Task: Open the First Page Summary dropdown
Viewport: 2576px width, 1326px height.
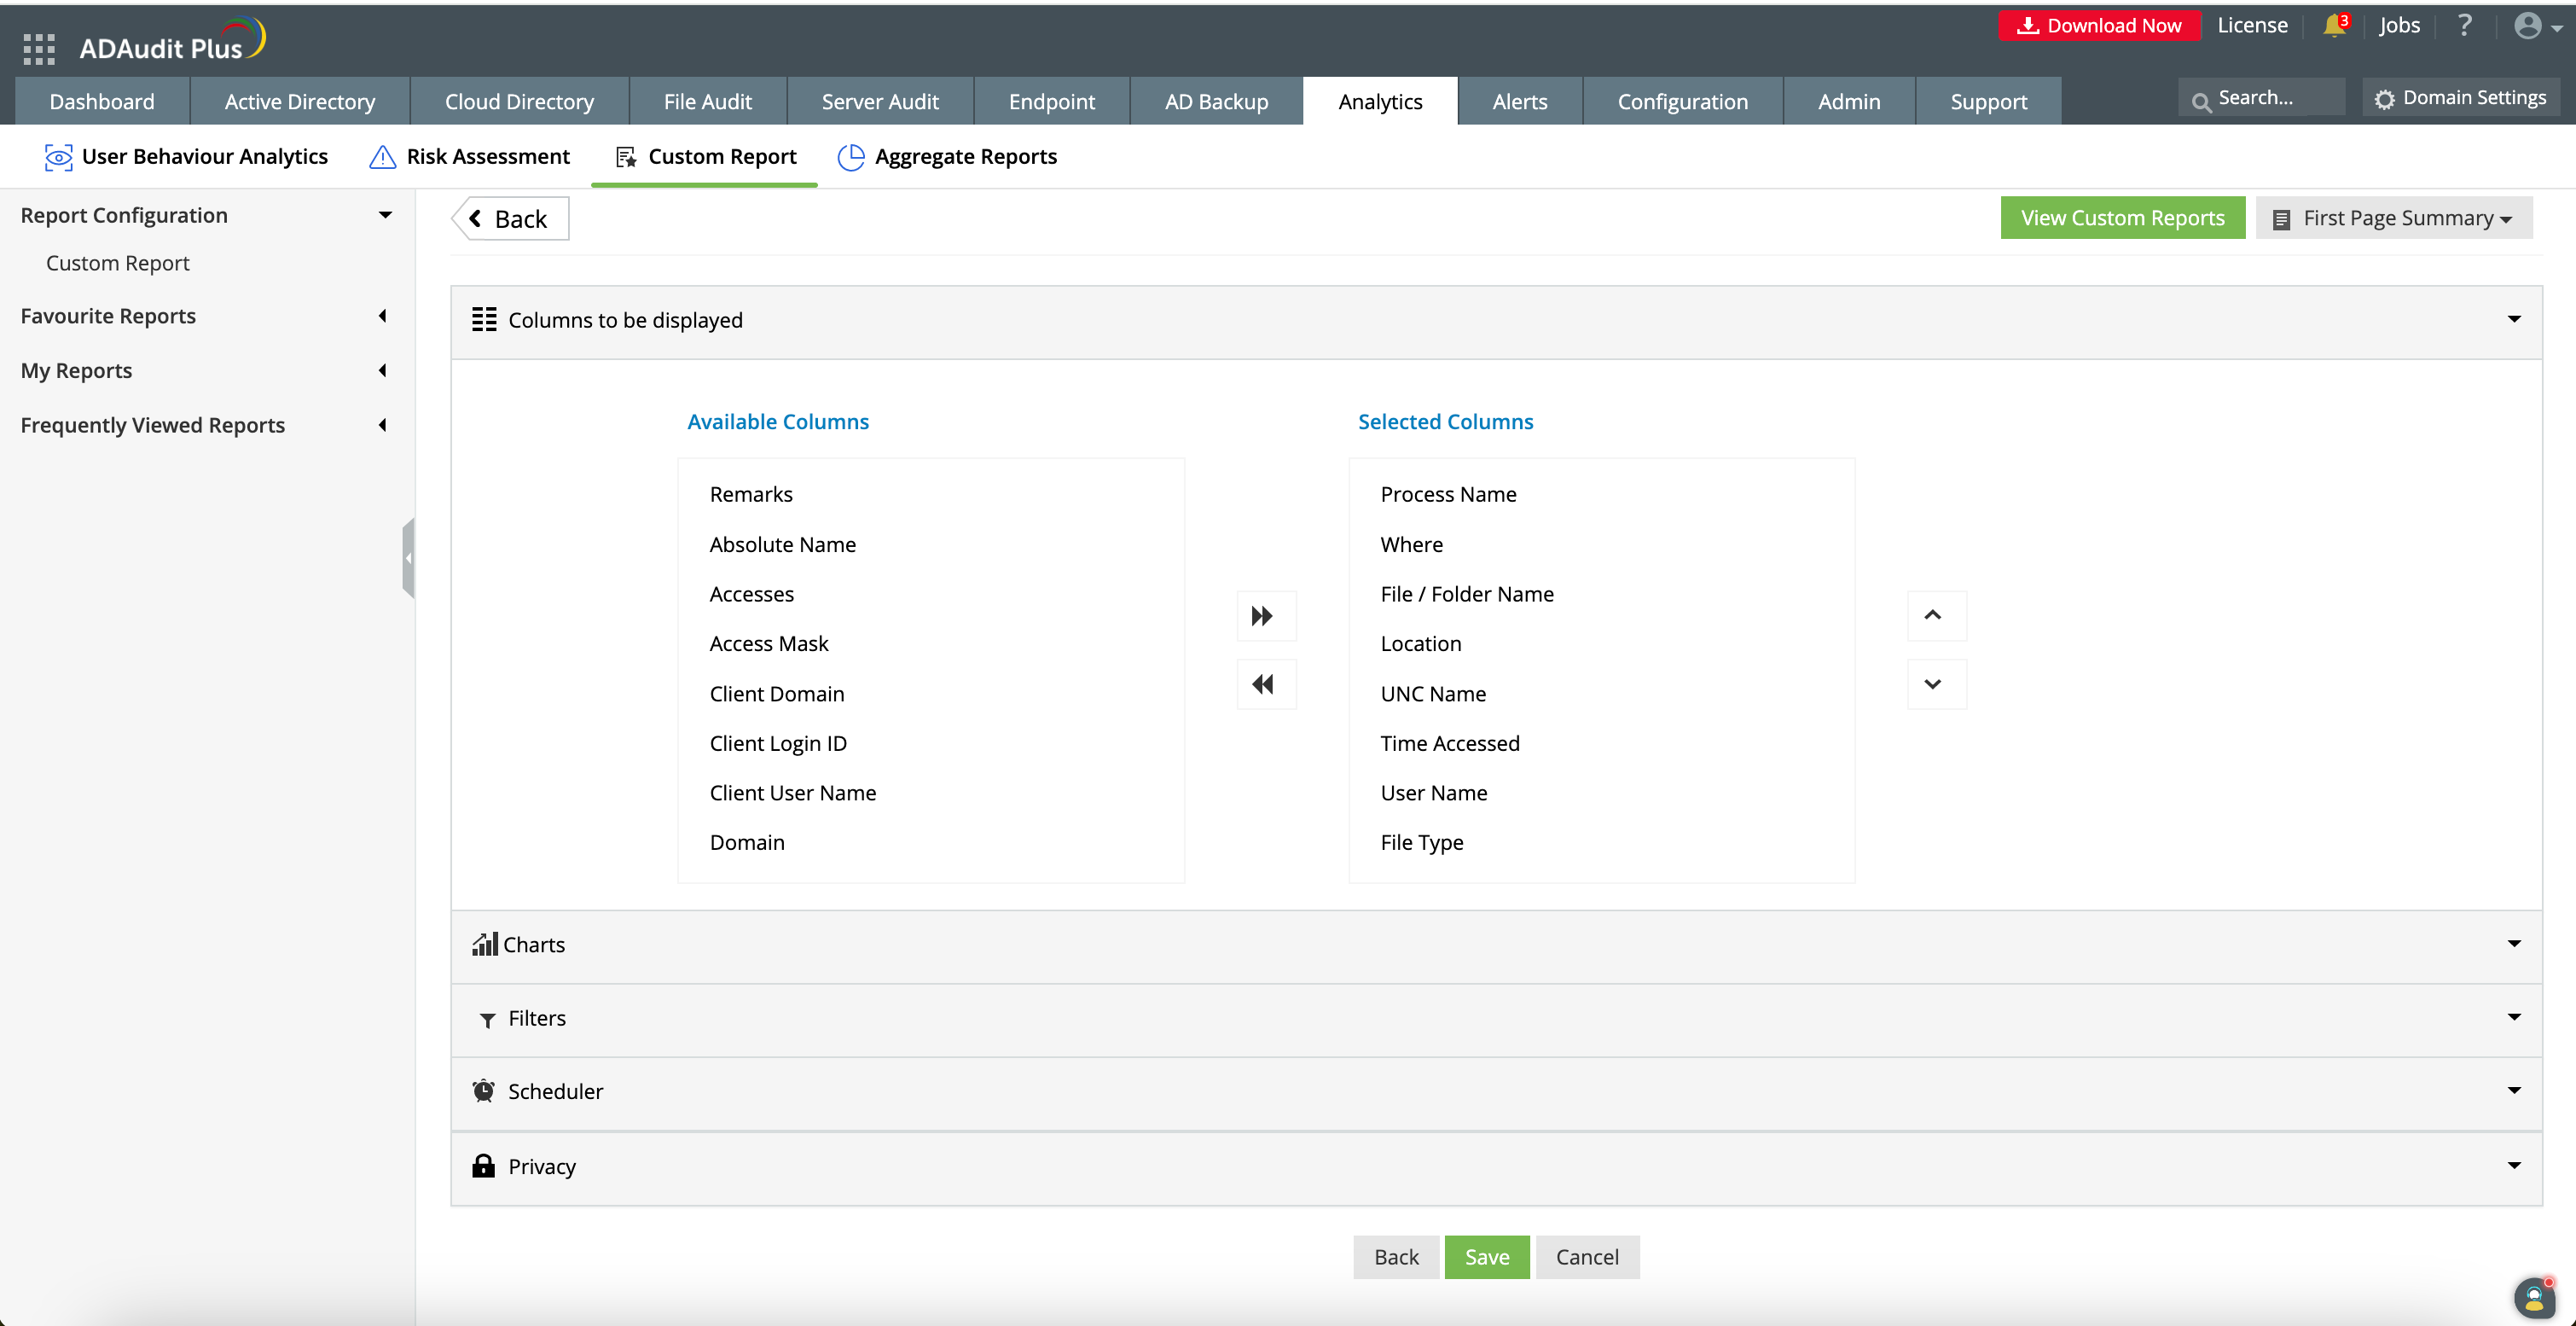Action: coord(2395,218)
